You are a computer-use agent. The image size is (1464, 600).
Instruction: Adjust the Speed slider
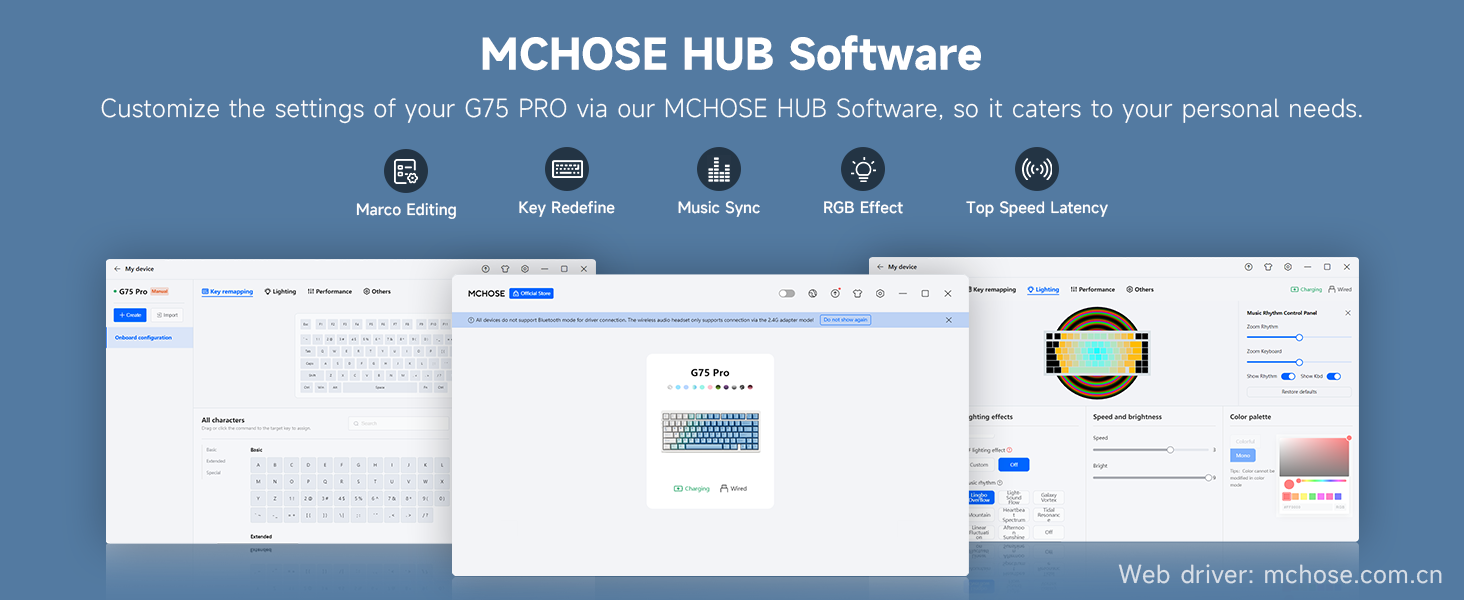pos(1151,450)
